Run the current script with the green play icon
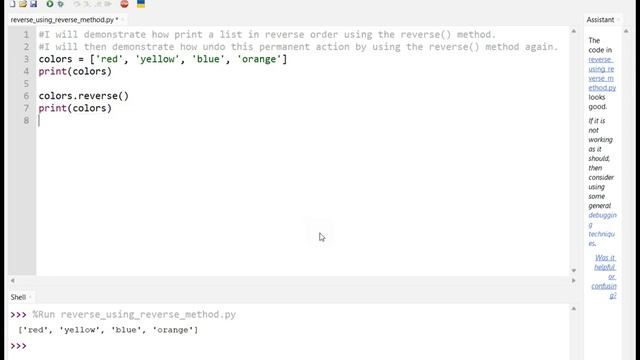The height and width of the screenshot is (360, 640). (50, 4)
